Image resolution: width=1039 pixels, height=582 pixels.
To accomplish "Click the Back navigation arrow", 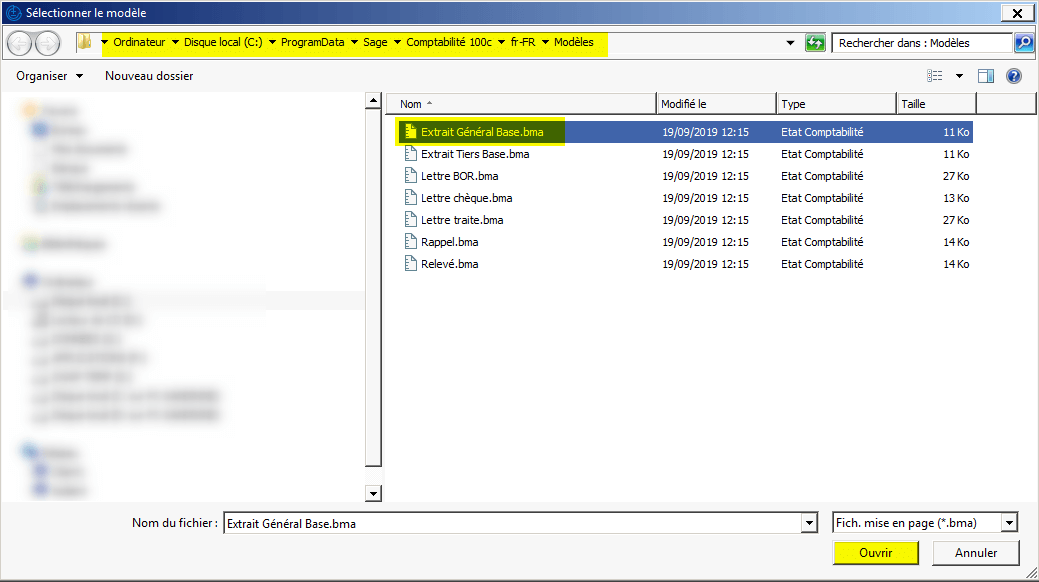I will [21, 43].
